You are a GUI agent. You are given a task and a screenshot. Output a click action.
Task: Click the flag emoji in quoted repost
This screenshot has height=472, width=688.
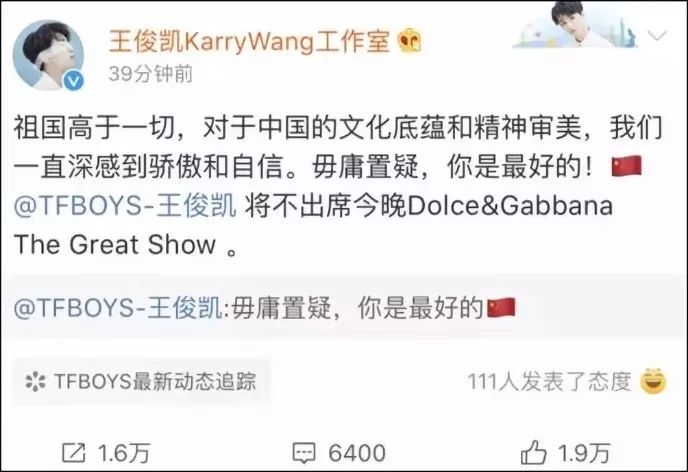502,307
